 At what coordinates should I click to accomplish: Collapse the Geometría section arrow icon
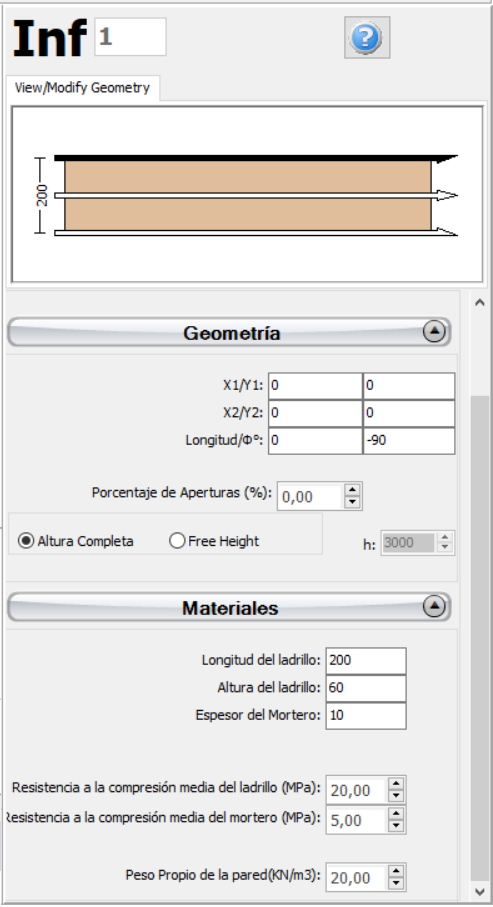[x=433, y=331]
